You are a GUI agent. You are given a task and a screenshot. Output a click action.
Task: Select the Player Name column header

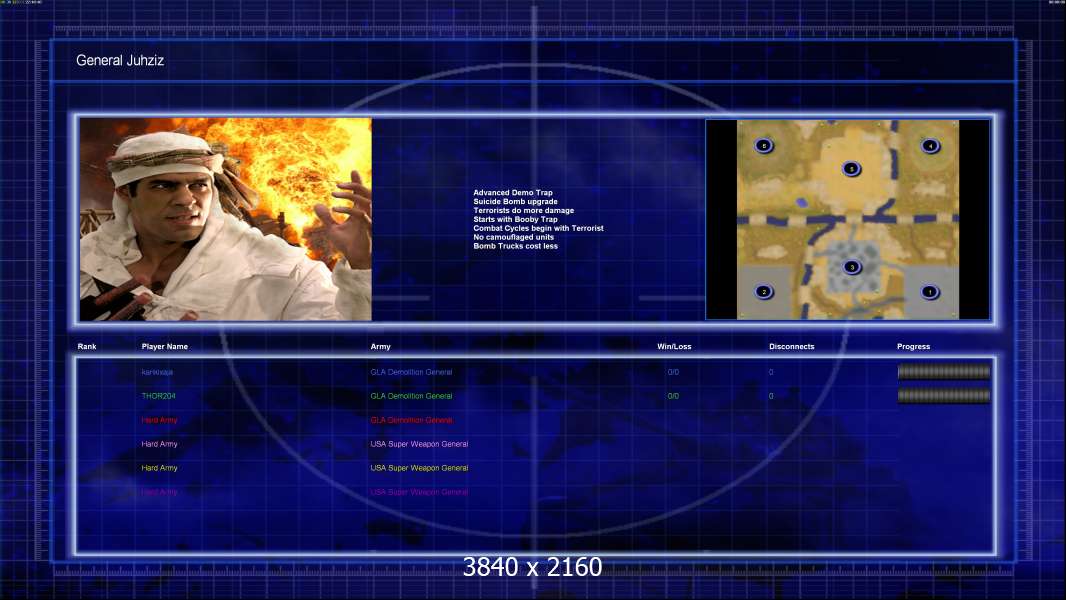164,347
